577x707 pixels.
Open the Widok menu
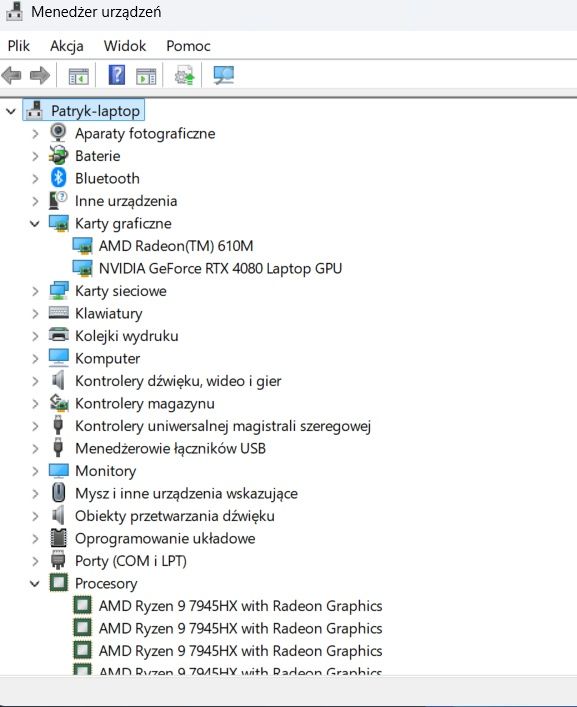coord(125,46)
